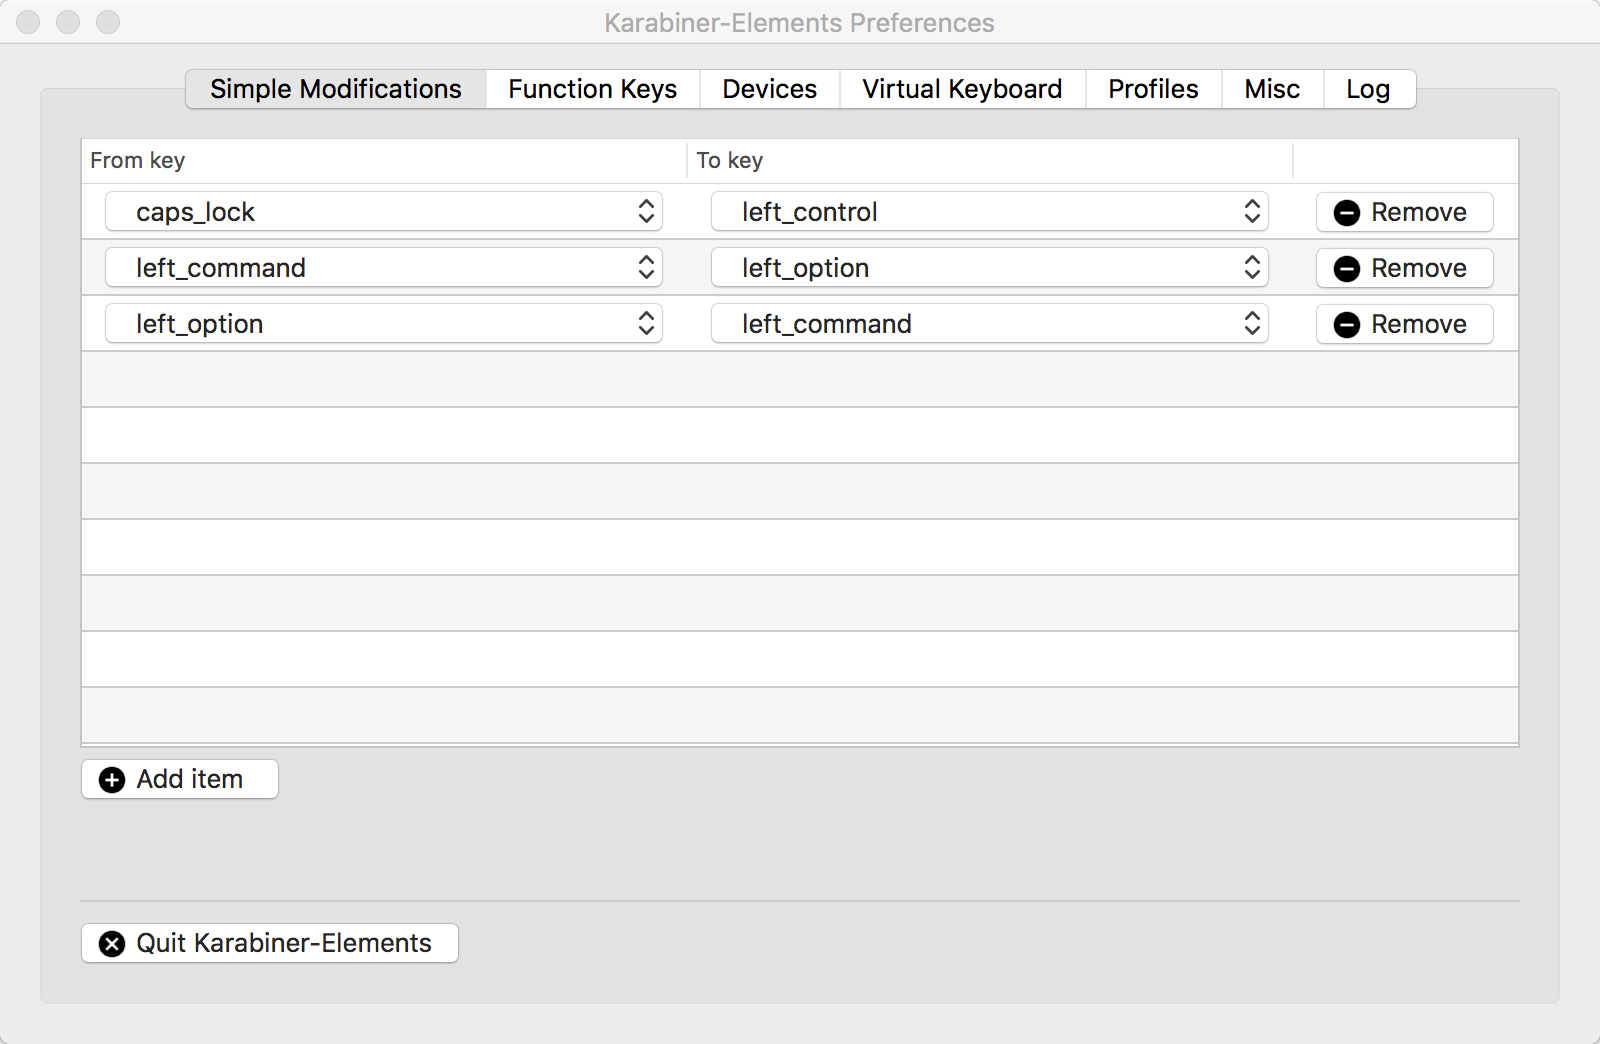The image size is (1600, 1044).
Task: Open the left_option To key dropdown
Action: [990, 268]
